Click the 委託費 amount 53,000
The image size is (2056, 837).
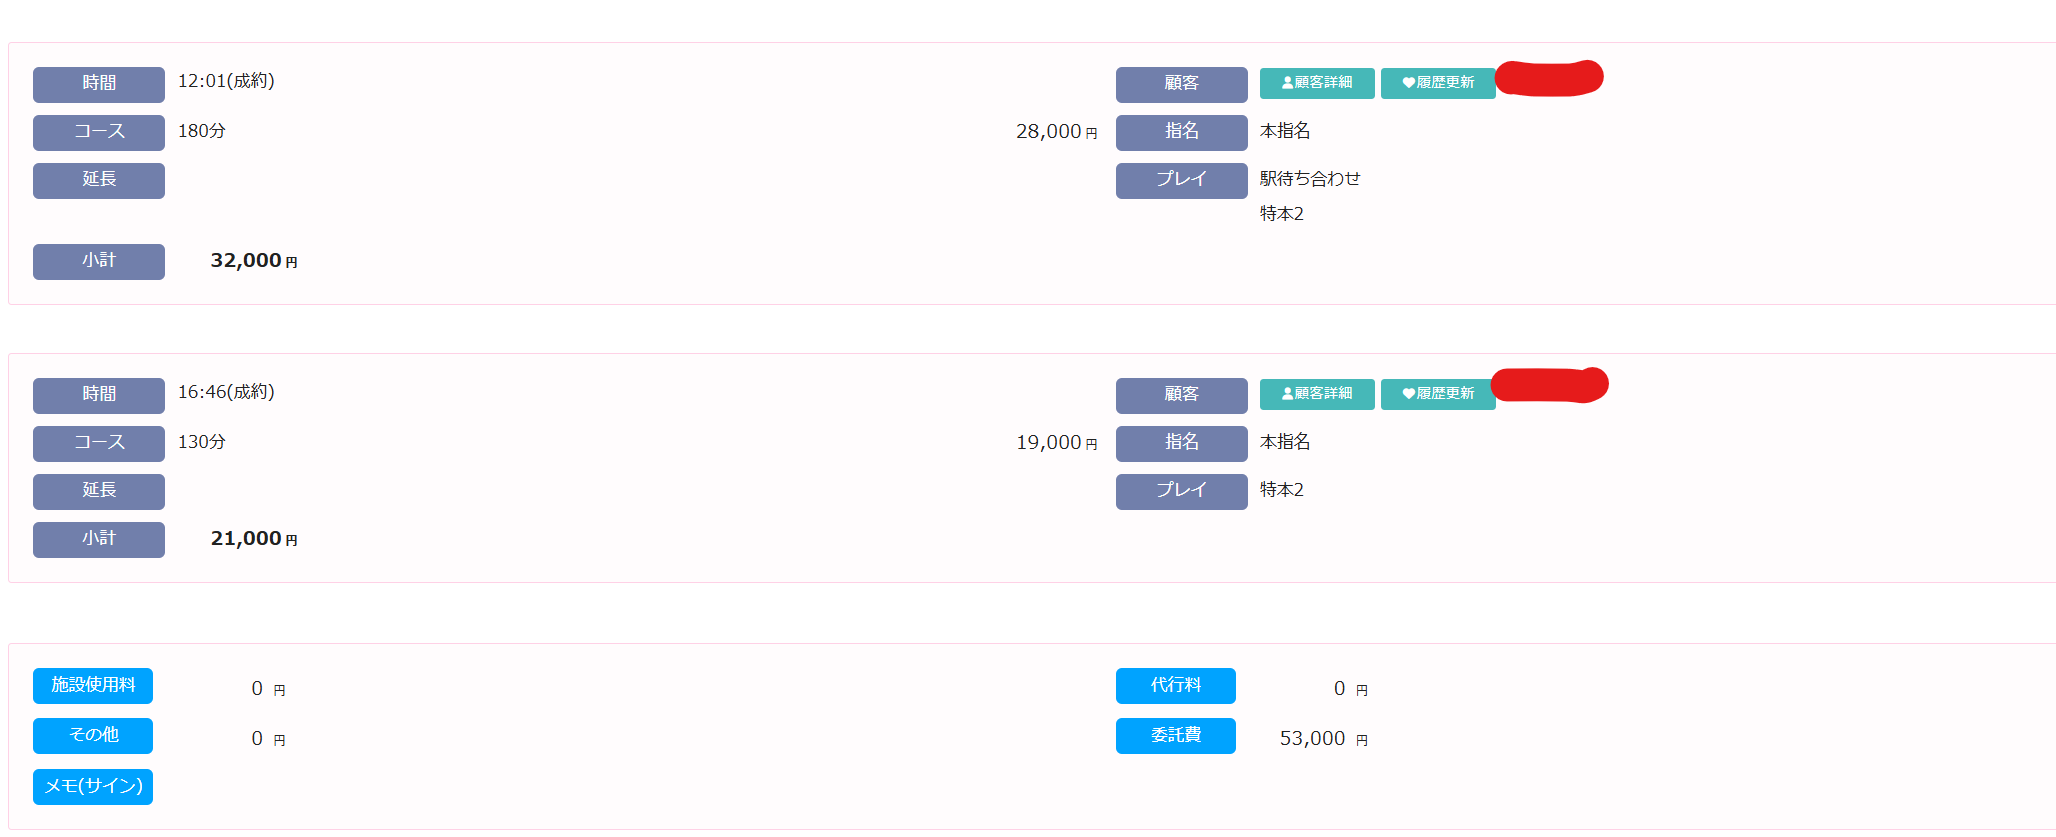[x=1312, y=739]
